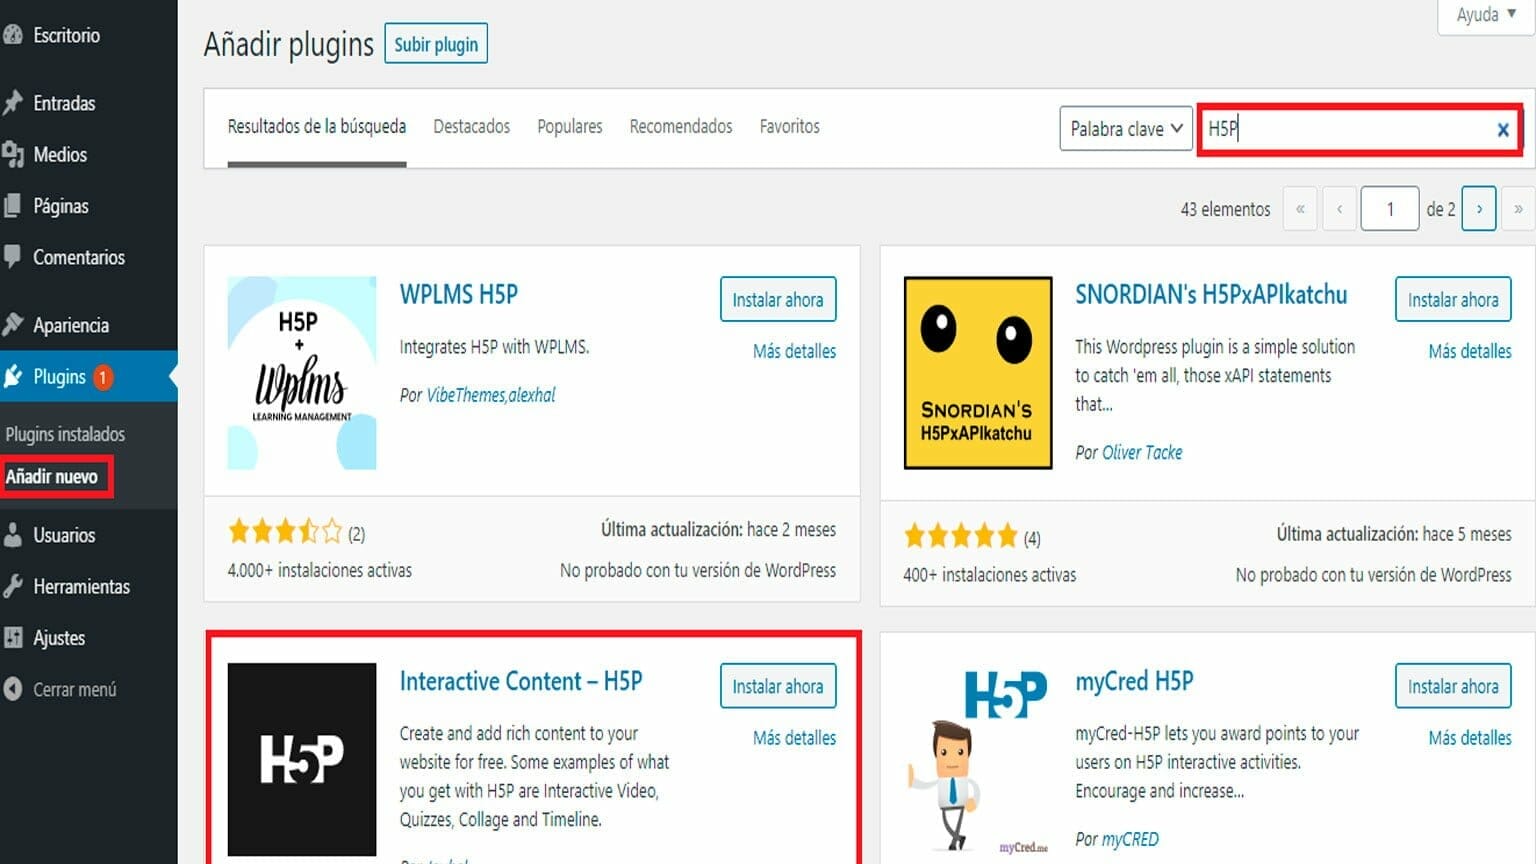Open the Escritorio dashboard icon
This screenshot has width=1536, height=864.
point(14,34)
